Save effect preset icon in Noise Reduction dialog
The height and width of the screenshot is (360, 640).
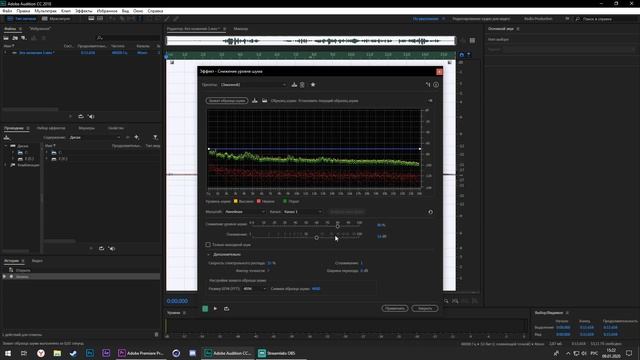point(294,84)
